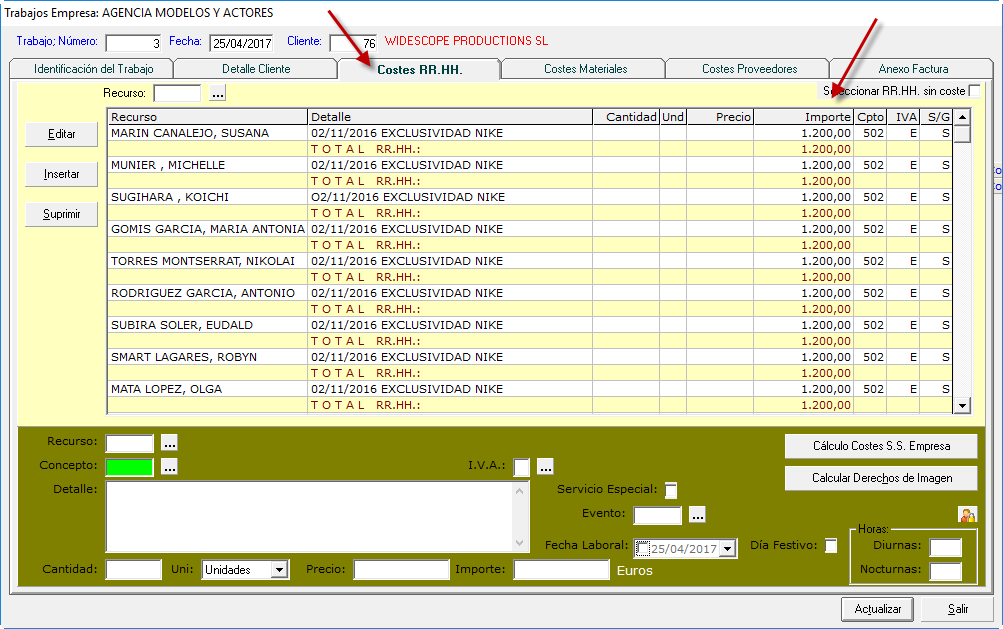Click the Importe column header
The width and height of the screenshot is (1003, 629).
point(804,117)
